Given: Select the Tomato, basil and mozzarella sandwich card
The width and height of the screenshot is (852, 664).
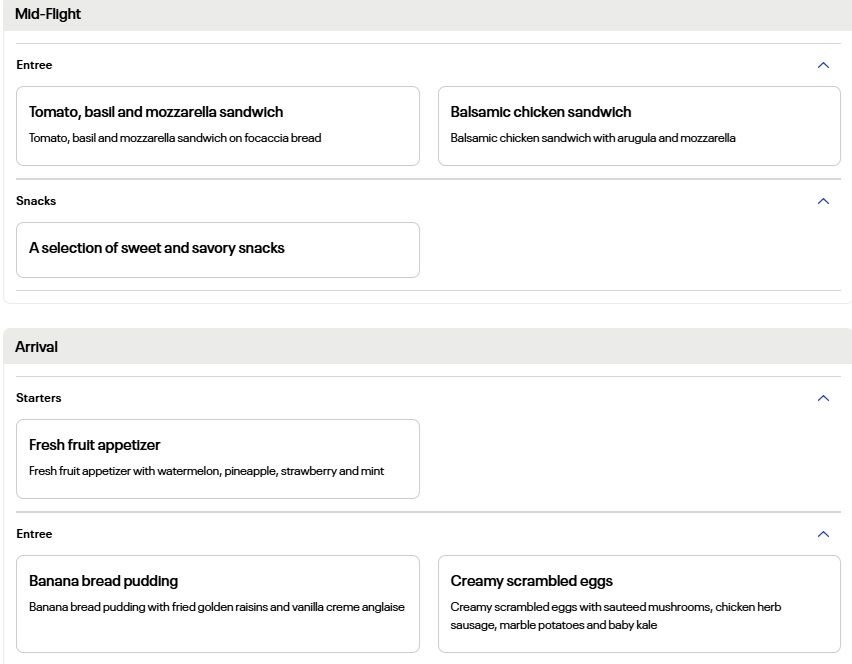Looking at the screenshot, I should [x=218, y=125].
